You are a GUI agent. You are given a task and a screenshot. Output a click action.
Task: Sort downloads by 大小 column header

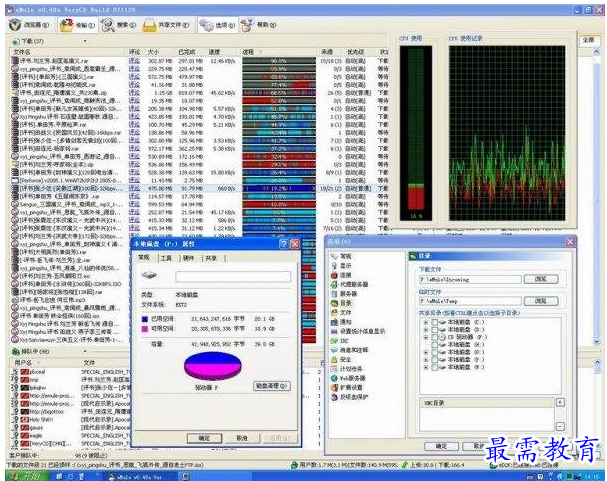point(161,52)
